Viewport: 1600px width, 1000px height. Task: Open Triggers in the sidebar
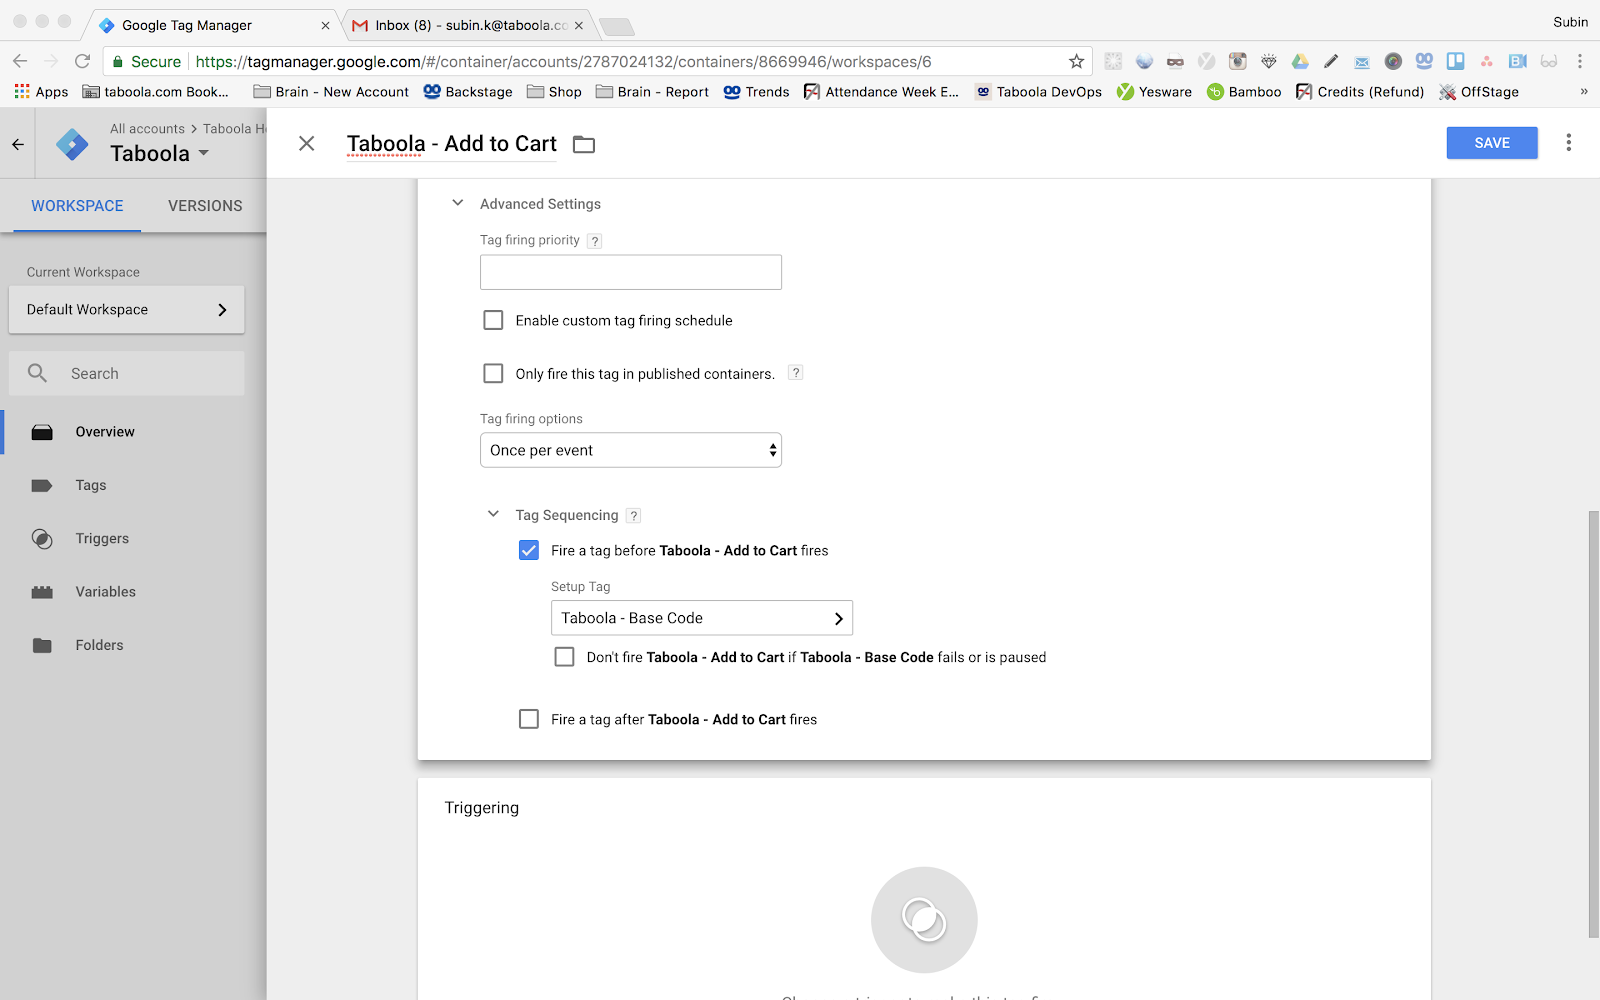[x=102, y=538]
